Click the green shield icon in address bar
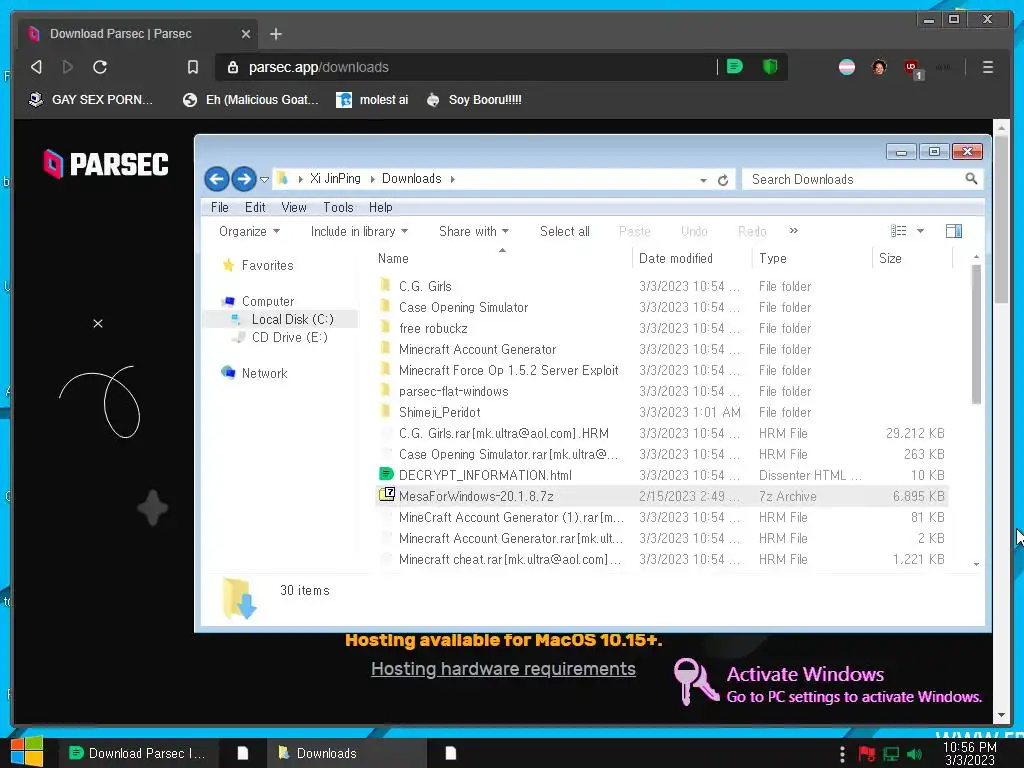 pos(770,66)
